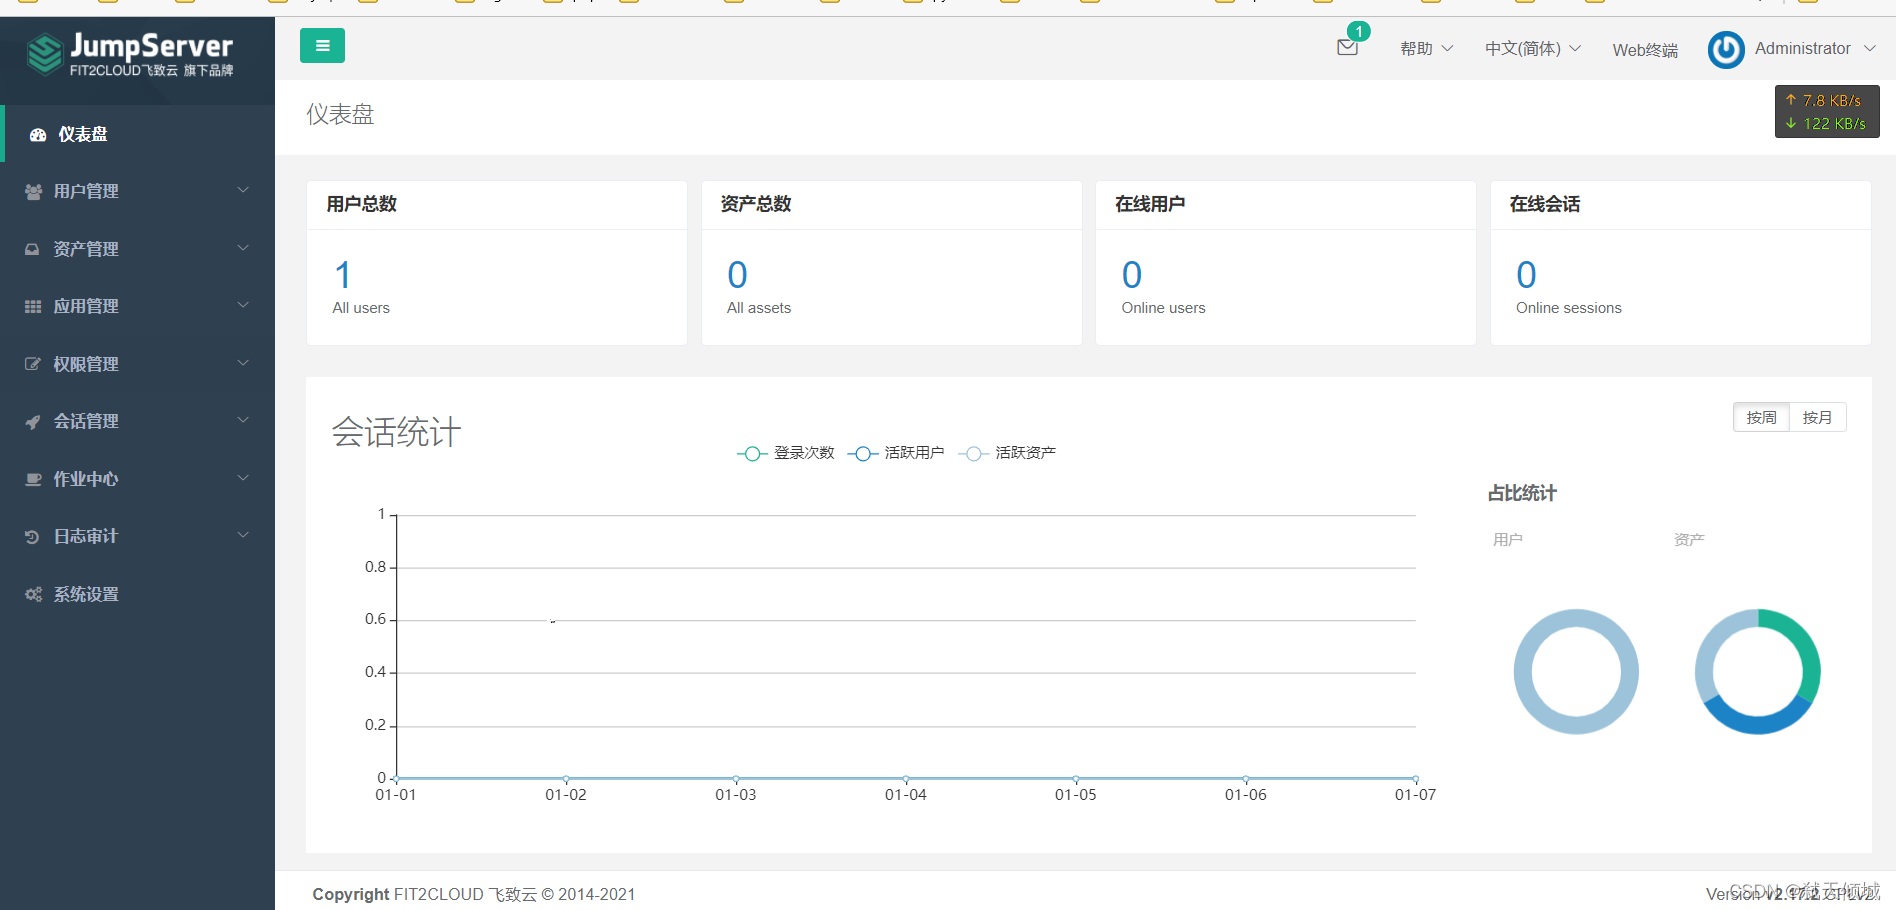Click the 01-07 data point on chart

(x=1415, y=779)
